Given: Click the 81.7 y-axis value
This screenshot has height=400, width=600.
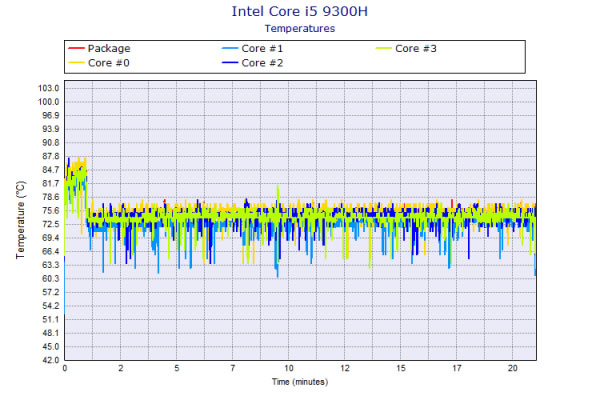Looking at the screenshot, I should (x=51, y=183).
